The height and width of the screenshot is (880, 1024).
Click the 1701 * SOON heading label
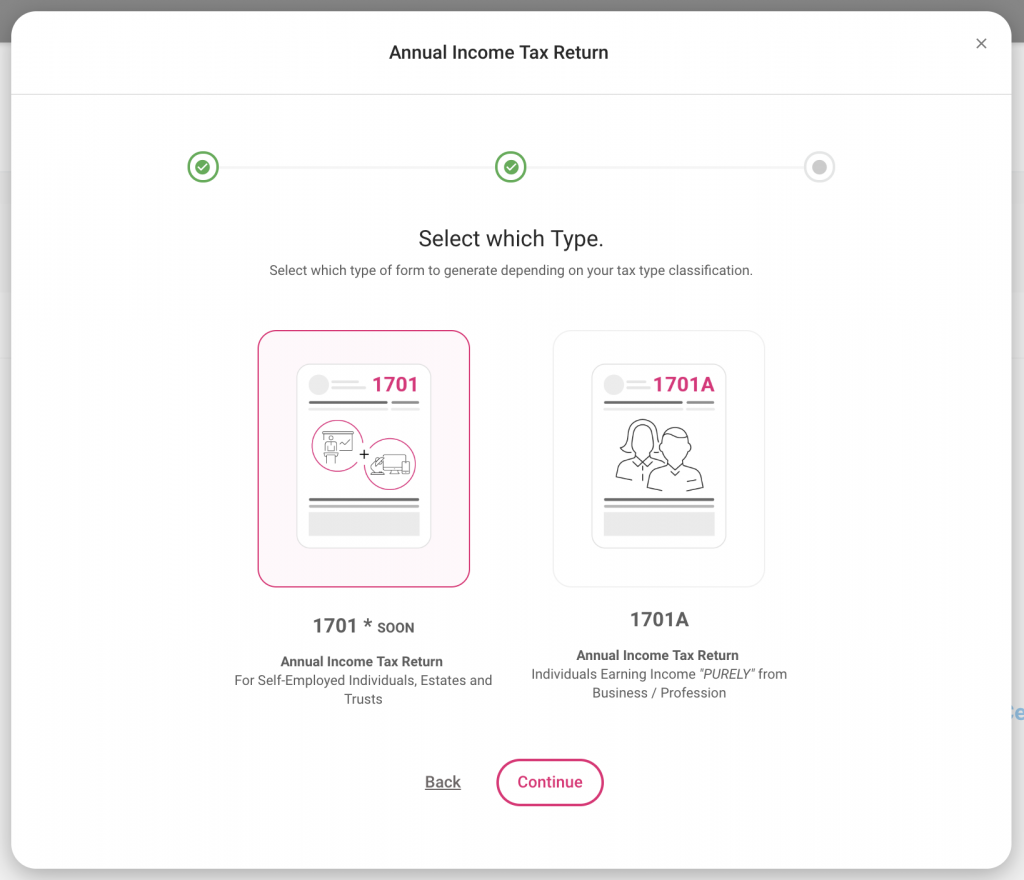pos(363,626)
